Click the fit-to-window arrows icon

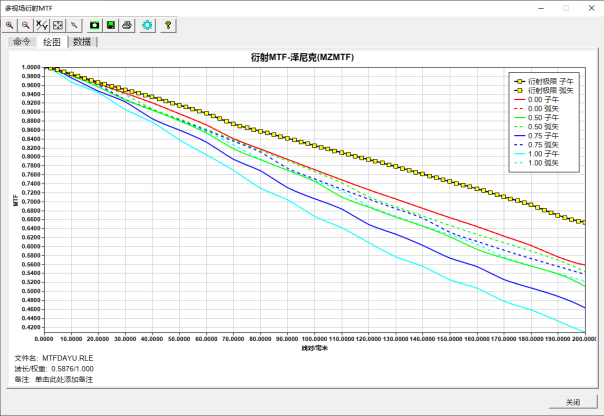(x=58, y=25)
